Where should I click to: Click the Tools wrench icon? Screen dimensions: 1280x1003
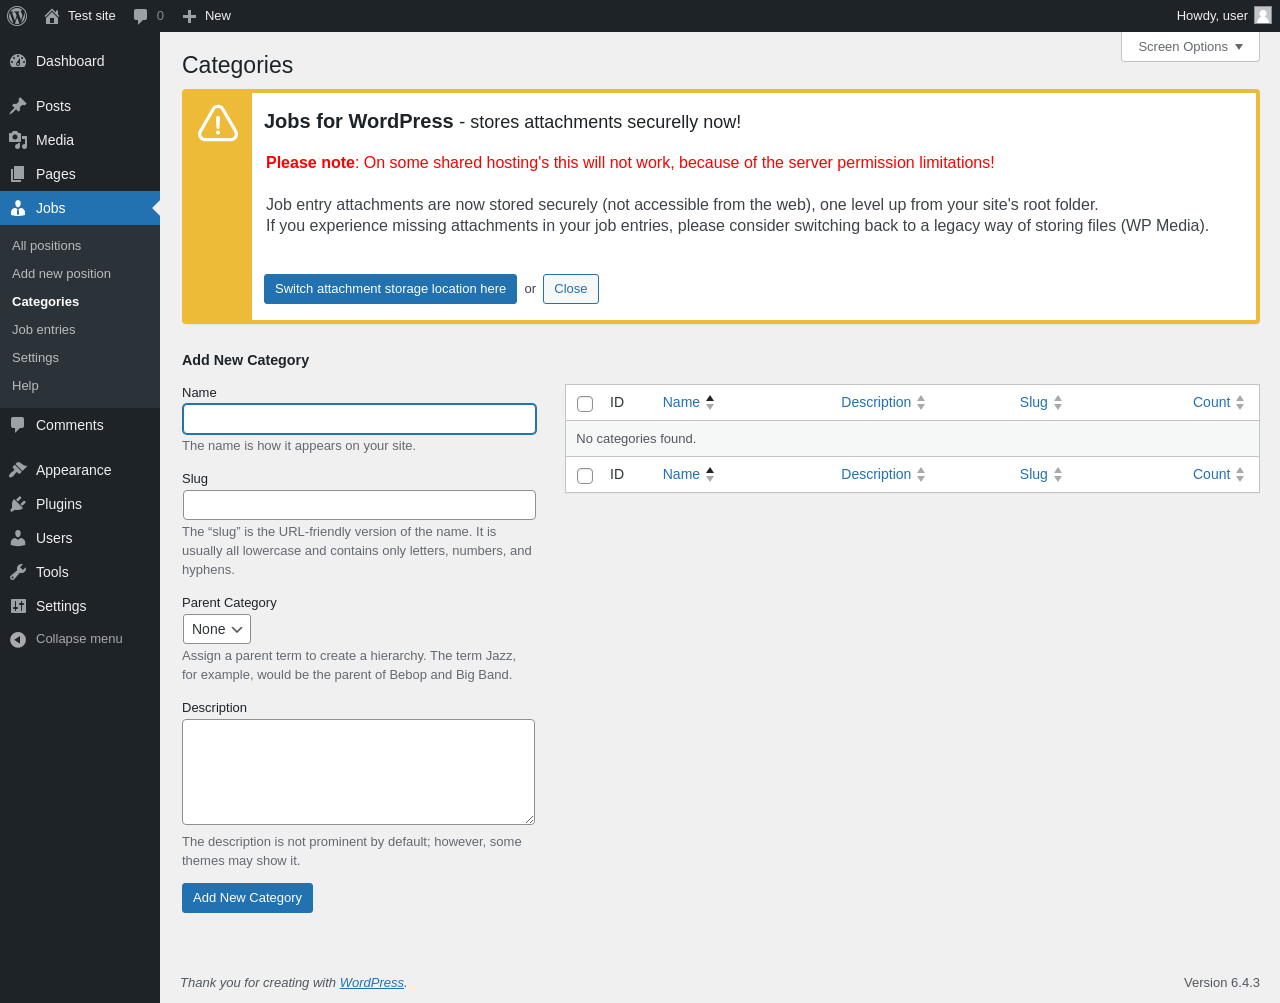coord(18,572)
